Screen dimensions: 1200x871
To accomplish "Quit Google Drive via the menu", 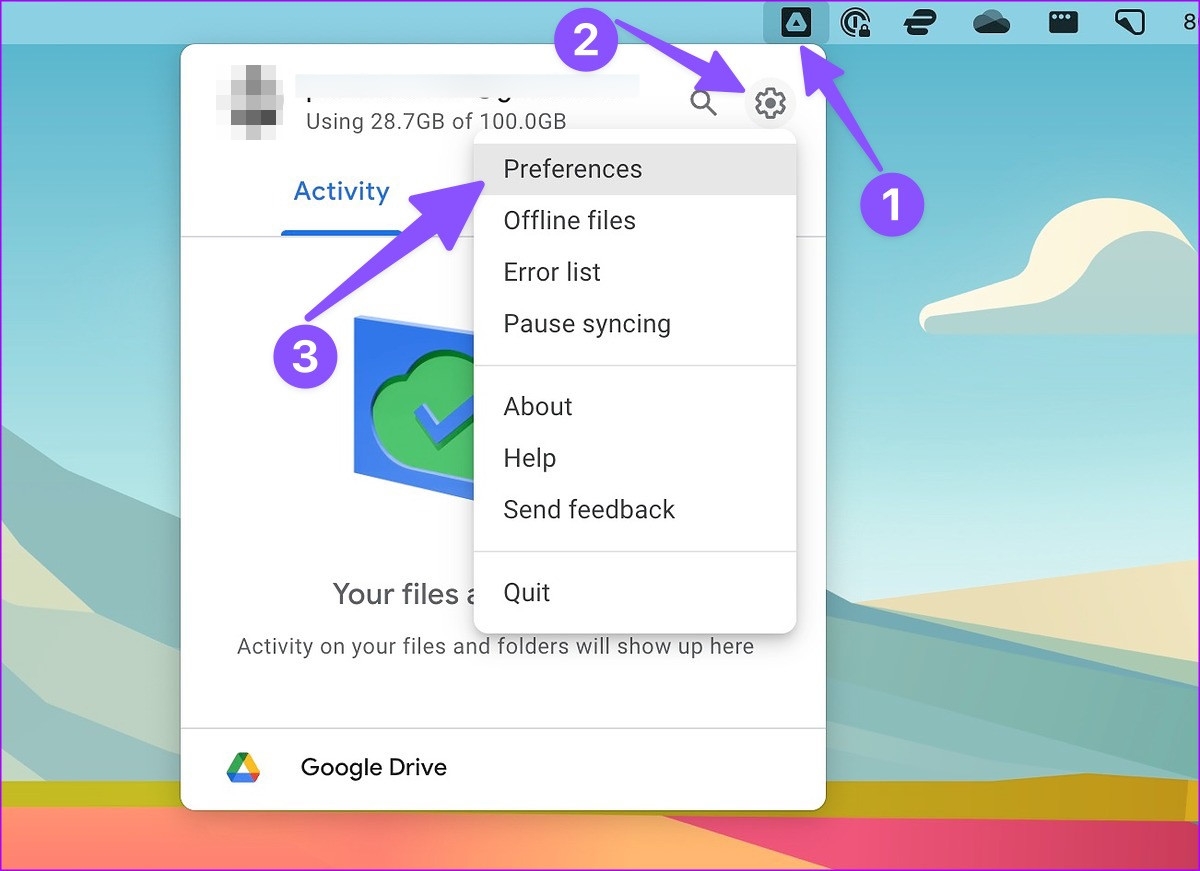I will [x=526, y=592].
